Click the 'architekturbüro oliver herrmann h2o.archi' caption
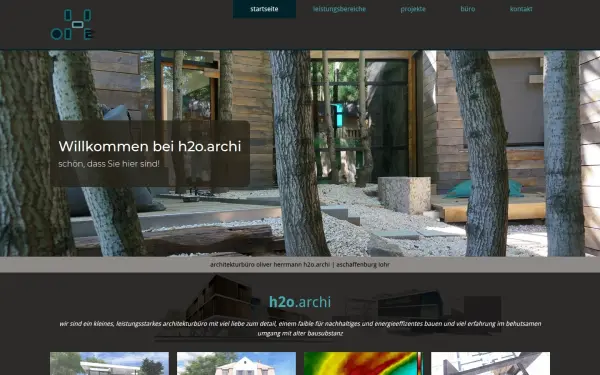 [x=300, y=264]
